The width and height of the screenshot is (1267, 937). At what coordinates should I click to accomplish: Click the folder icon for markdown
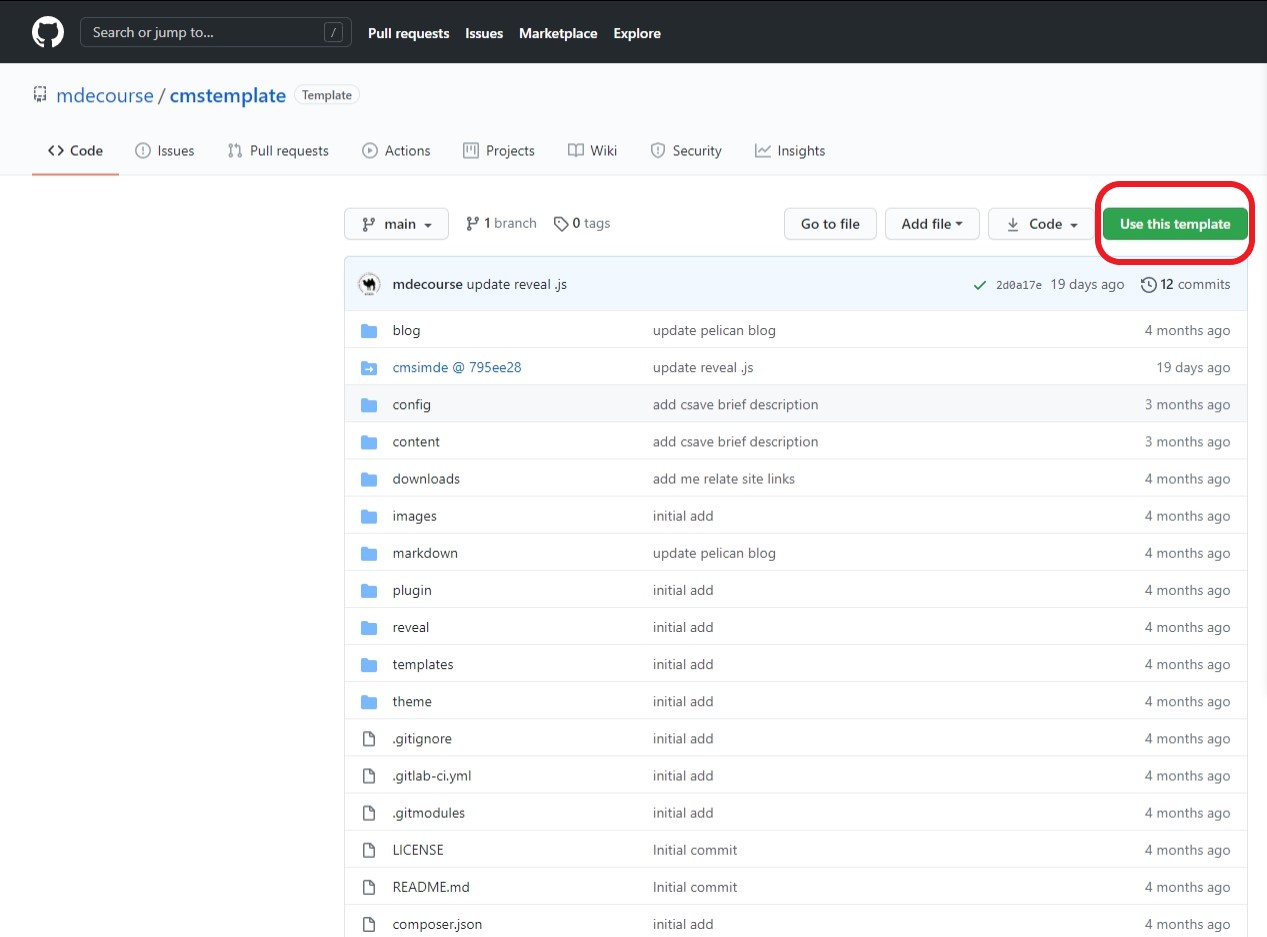(x=369, y=553)
